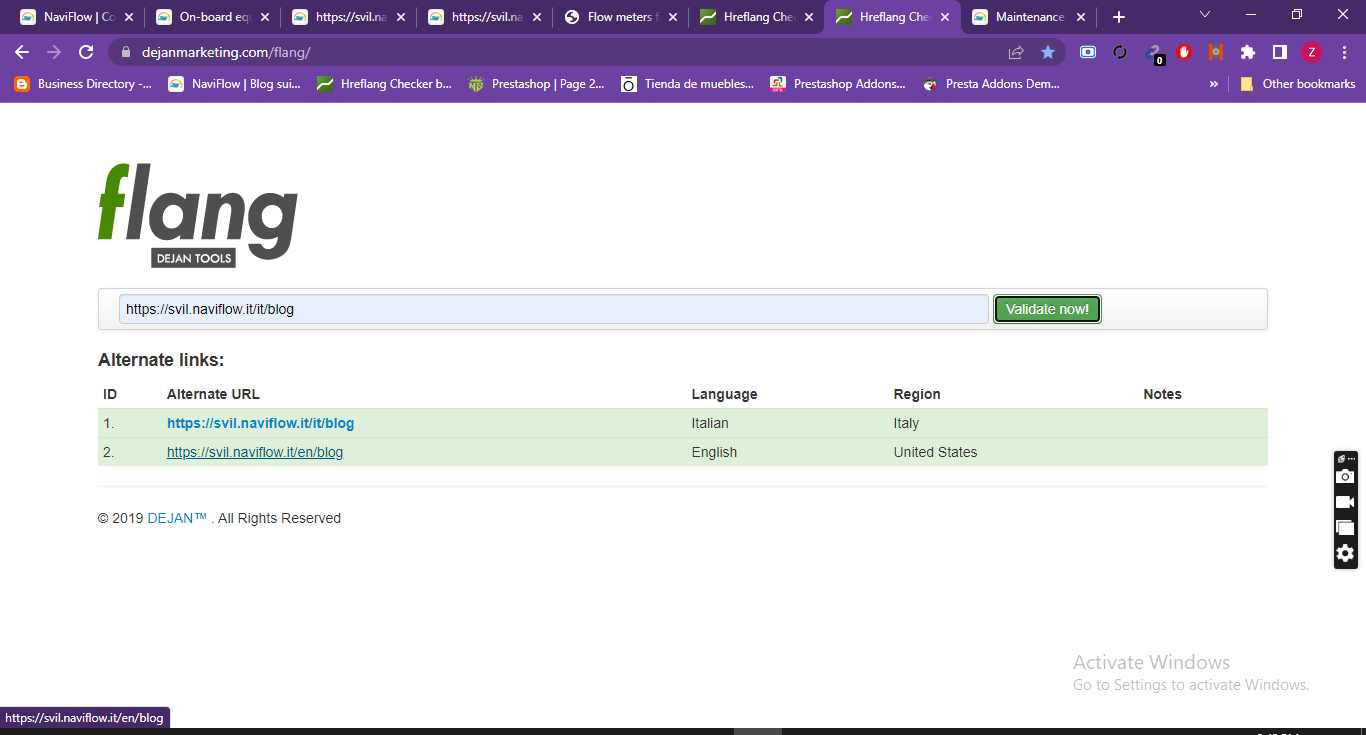Open the Presta Addons Demo bookmark
This screenshot has width=1366, height=735.
pos(992,84)
